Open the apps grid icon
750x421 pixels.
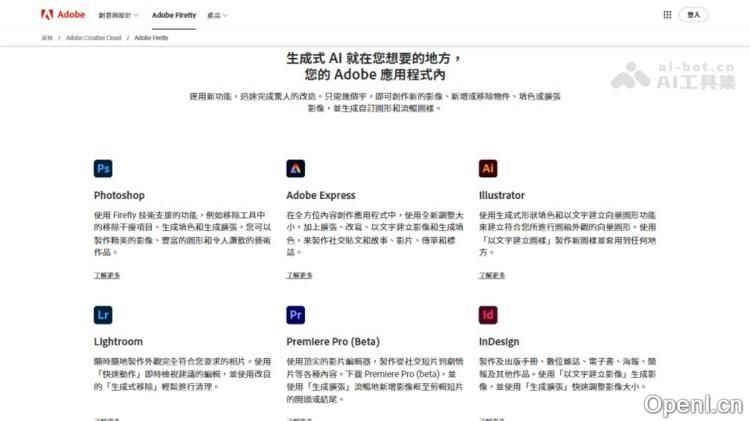pyautogui.click(x=667, y=15)
